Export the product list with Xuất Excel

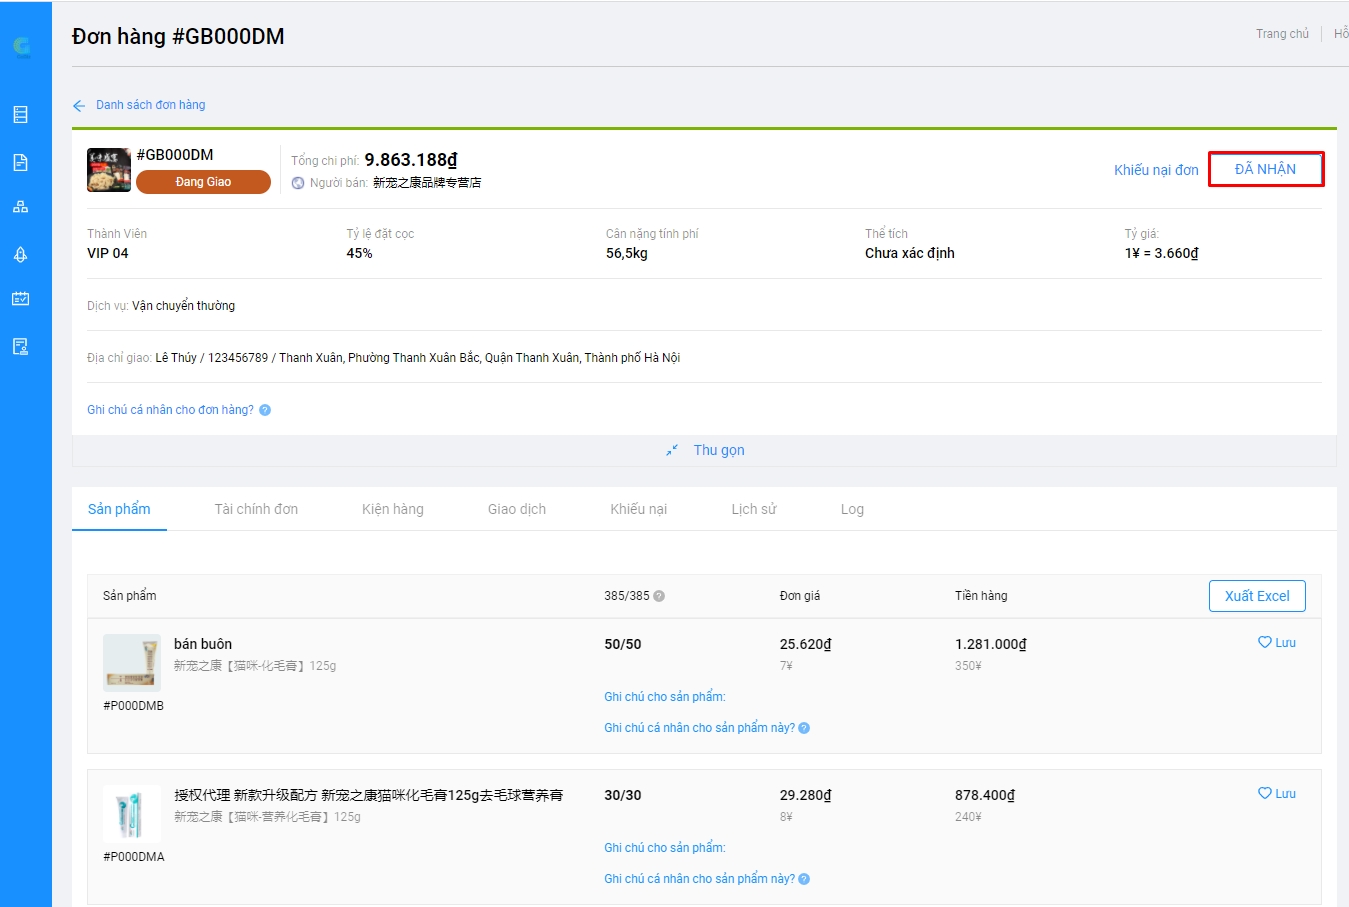click(1257, 596)
